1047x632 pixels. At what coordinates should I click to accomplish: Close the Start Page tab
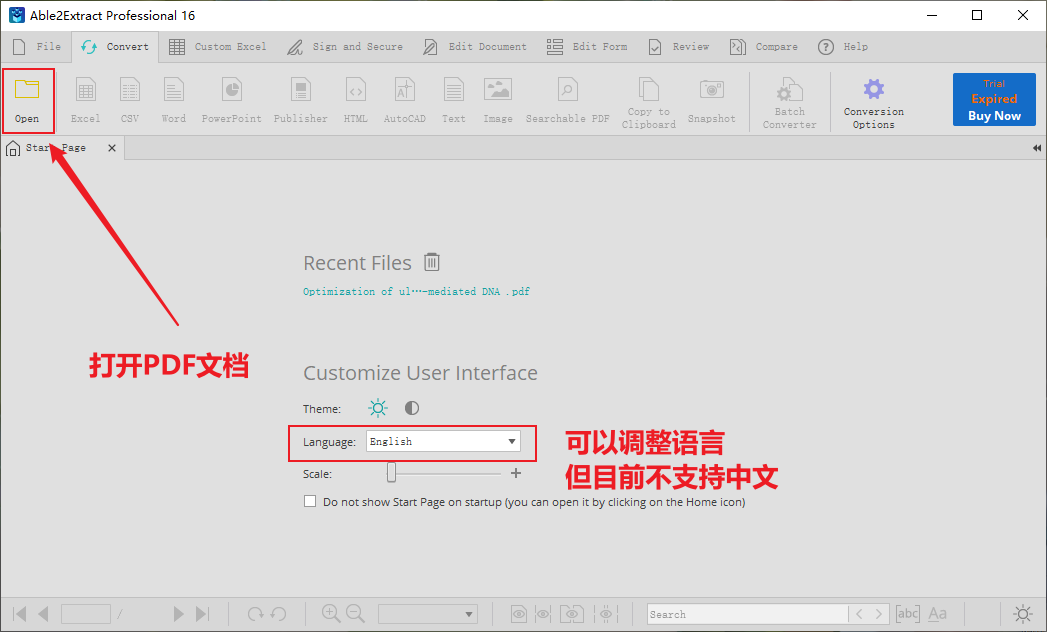pos(112,148)
